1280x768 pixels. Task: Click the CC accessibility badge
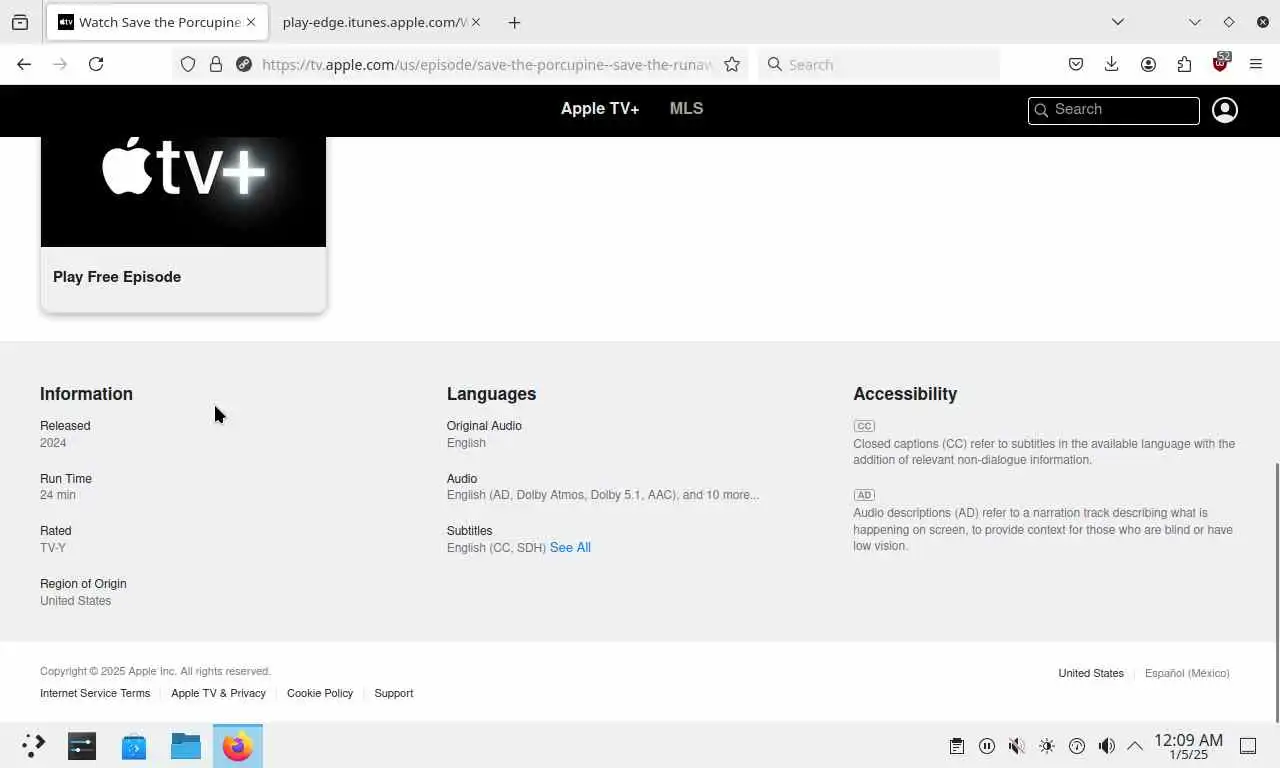click(x=865, y=426)
